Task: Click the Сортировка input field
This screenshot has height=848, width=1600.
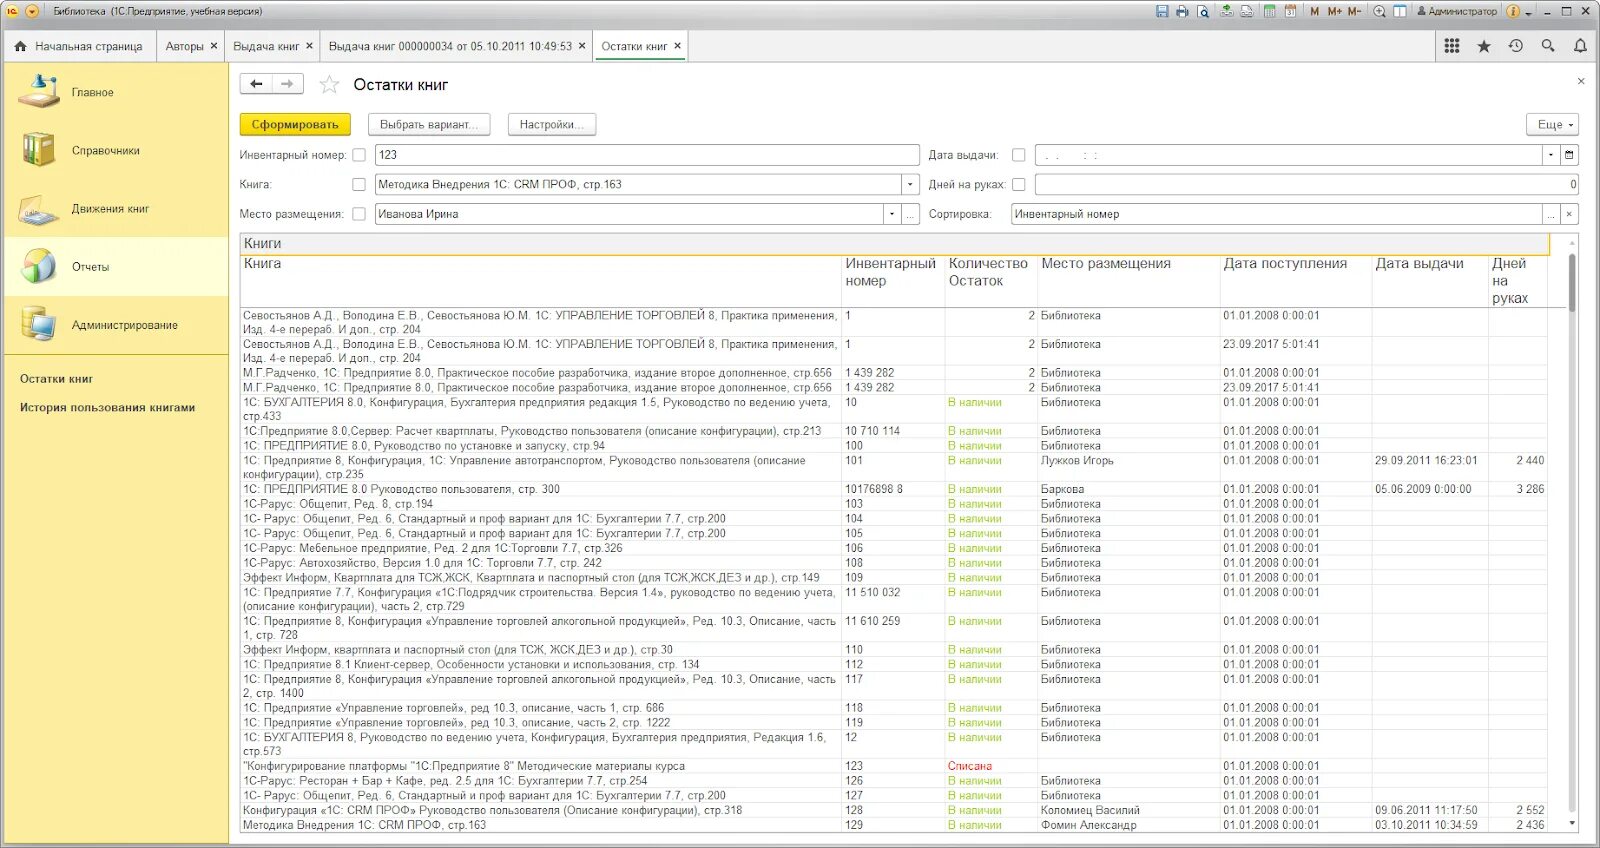Action: click(x=1276, y=214)
